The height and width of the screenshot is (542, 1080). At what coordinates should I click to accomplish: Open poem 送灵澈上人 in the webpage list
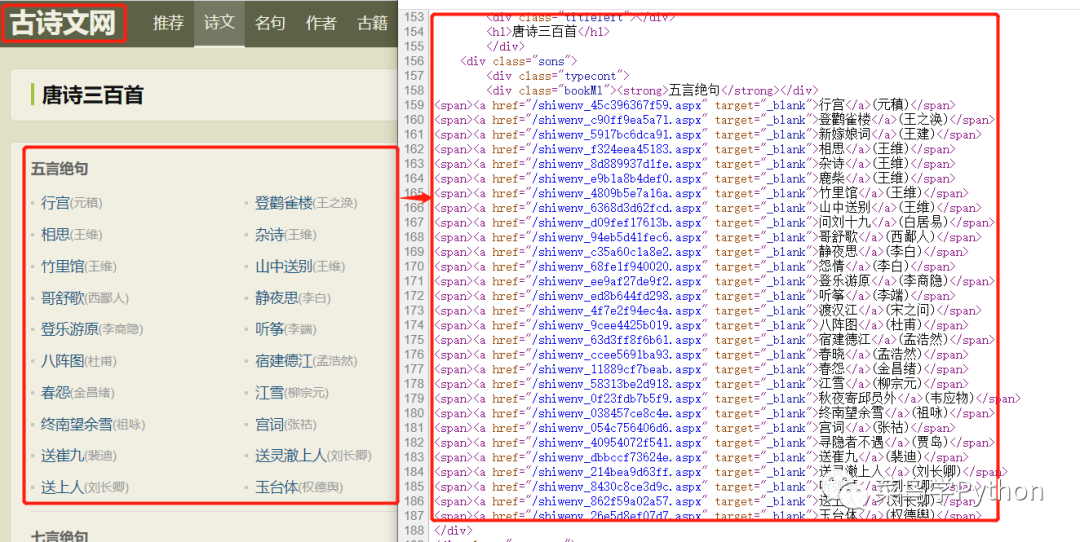(x=291, y=456)
